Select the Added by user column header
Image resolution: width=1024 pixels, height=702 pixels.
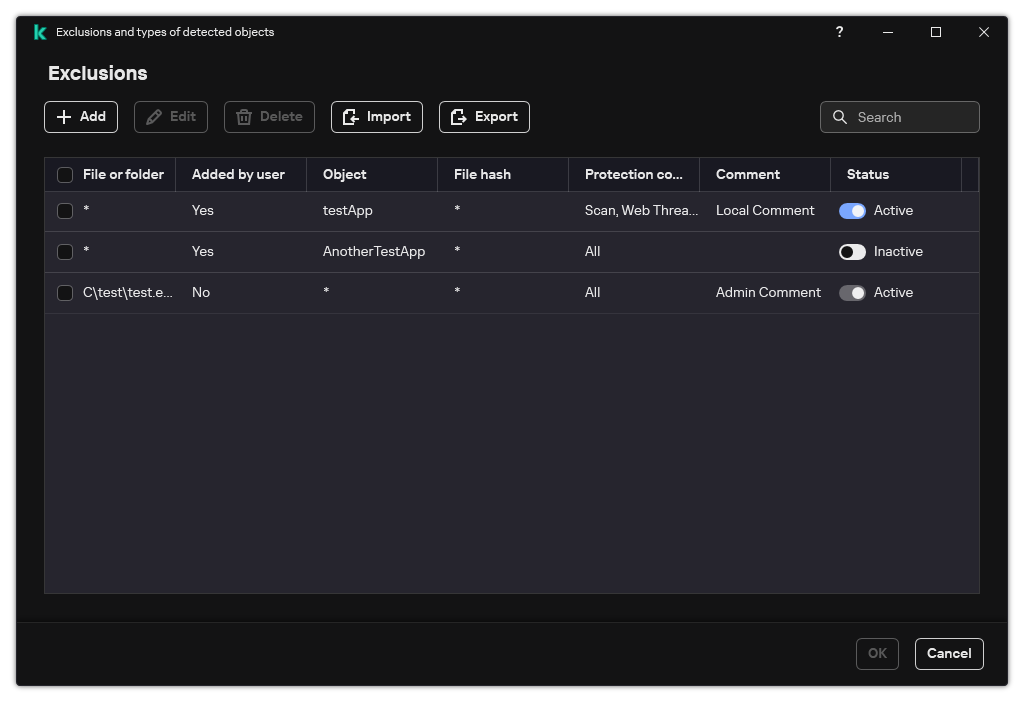[x=240, y=174]
